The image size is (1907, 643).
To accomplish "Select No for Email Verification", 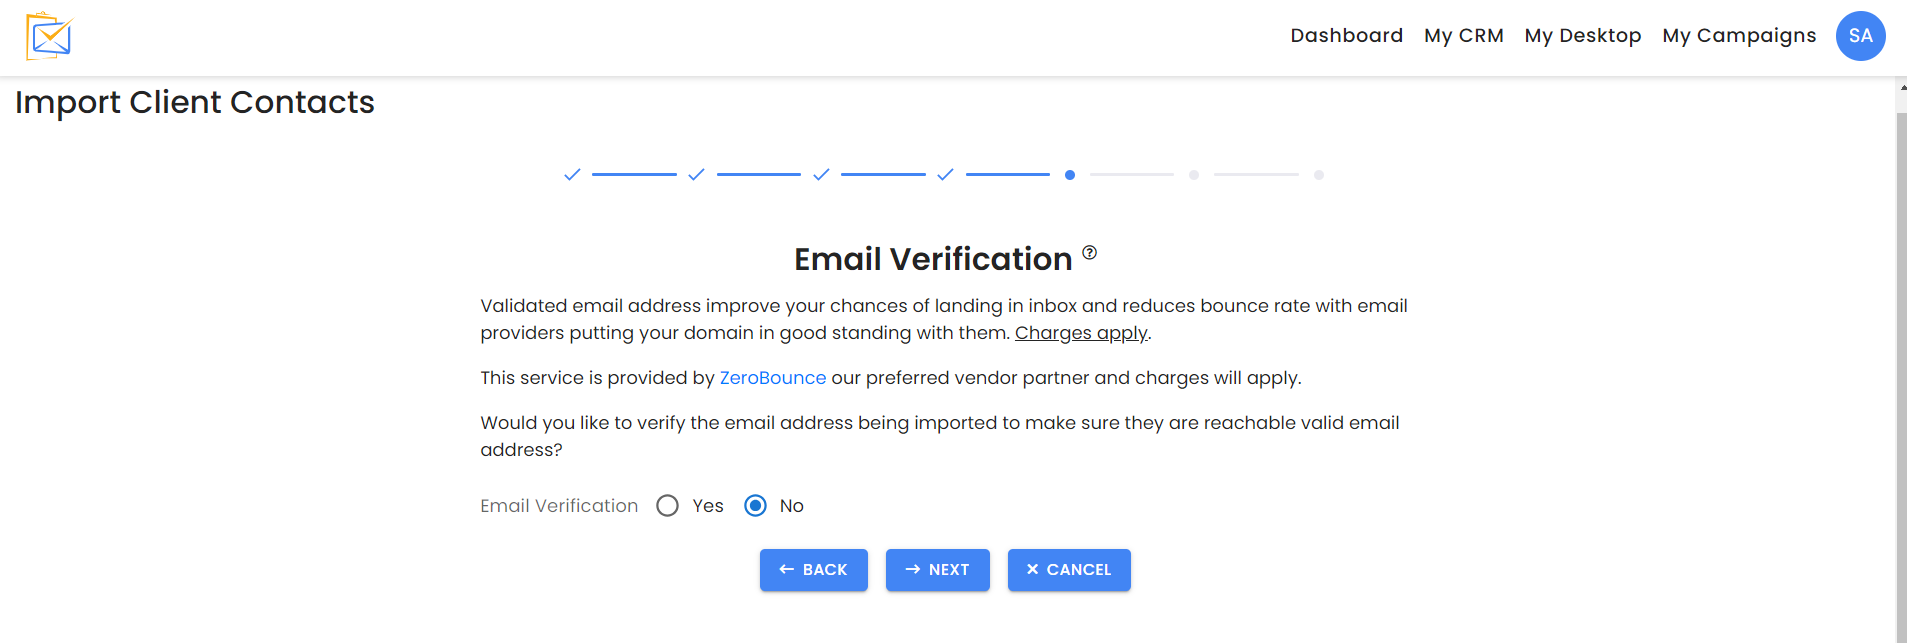I will point(756,506).
